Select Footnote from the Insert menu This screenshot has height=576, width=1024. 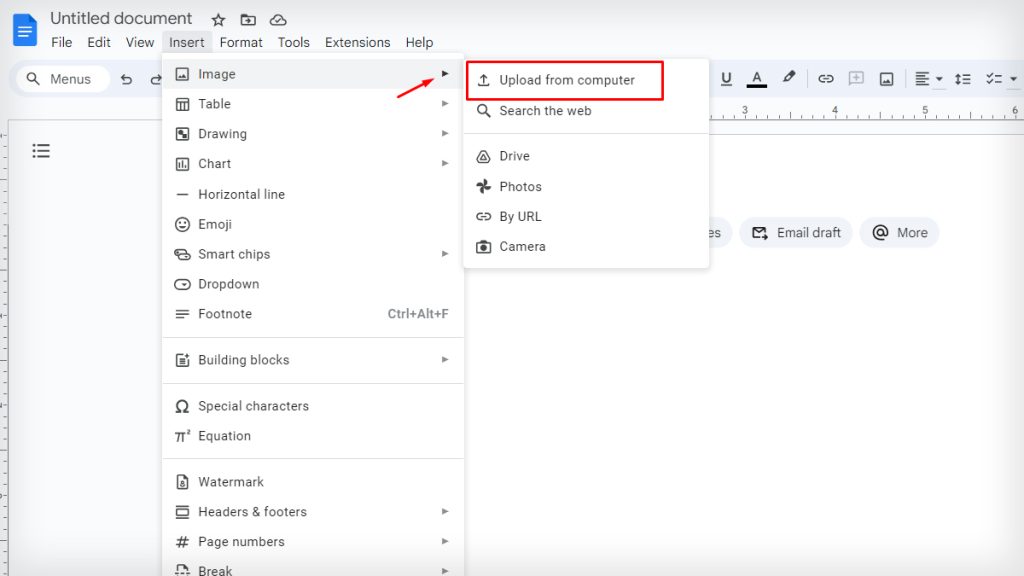[x=224, y=313]
